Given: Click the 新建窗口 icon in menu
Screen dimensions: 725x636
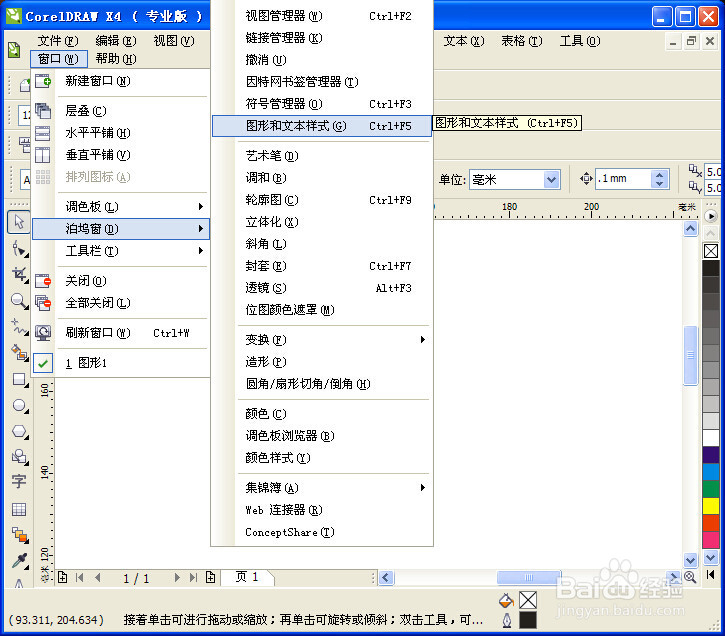Looking at the screenshot, I should (43, 81).
